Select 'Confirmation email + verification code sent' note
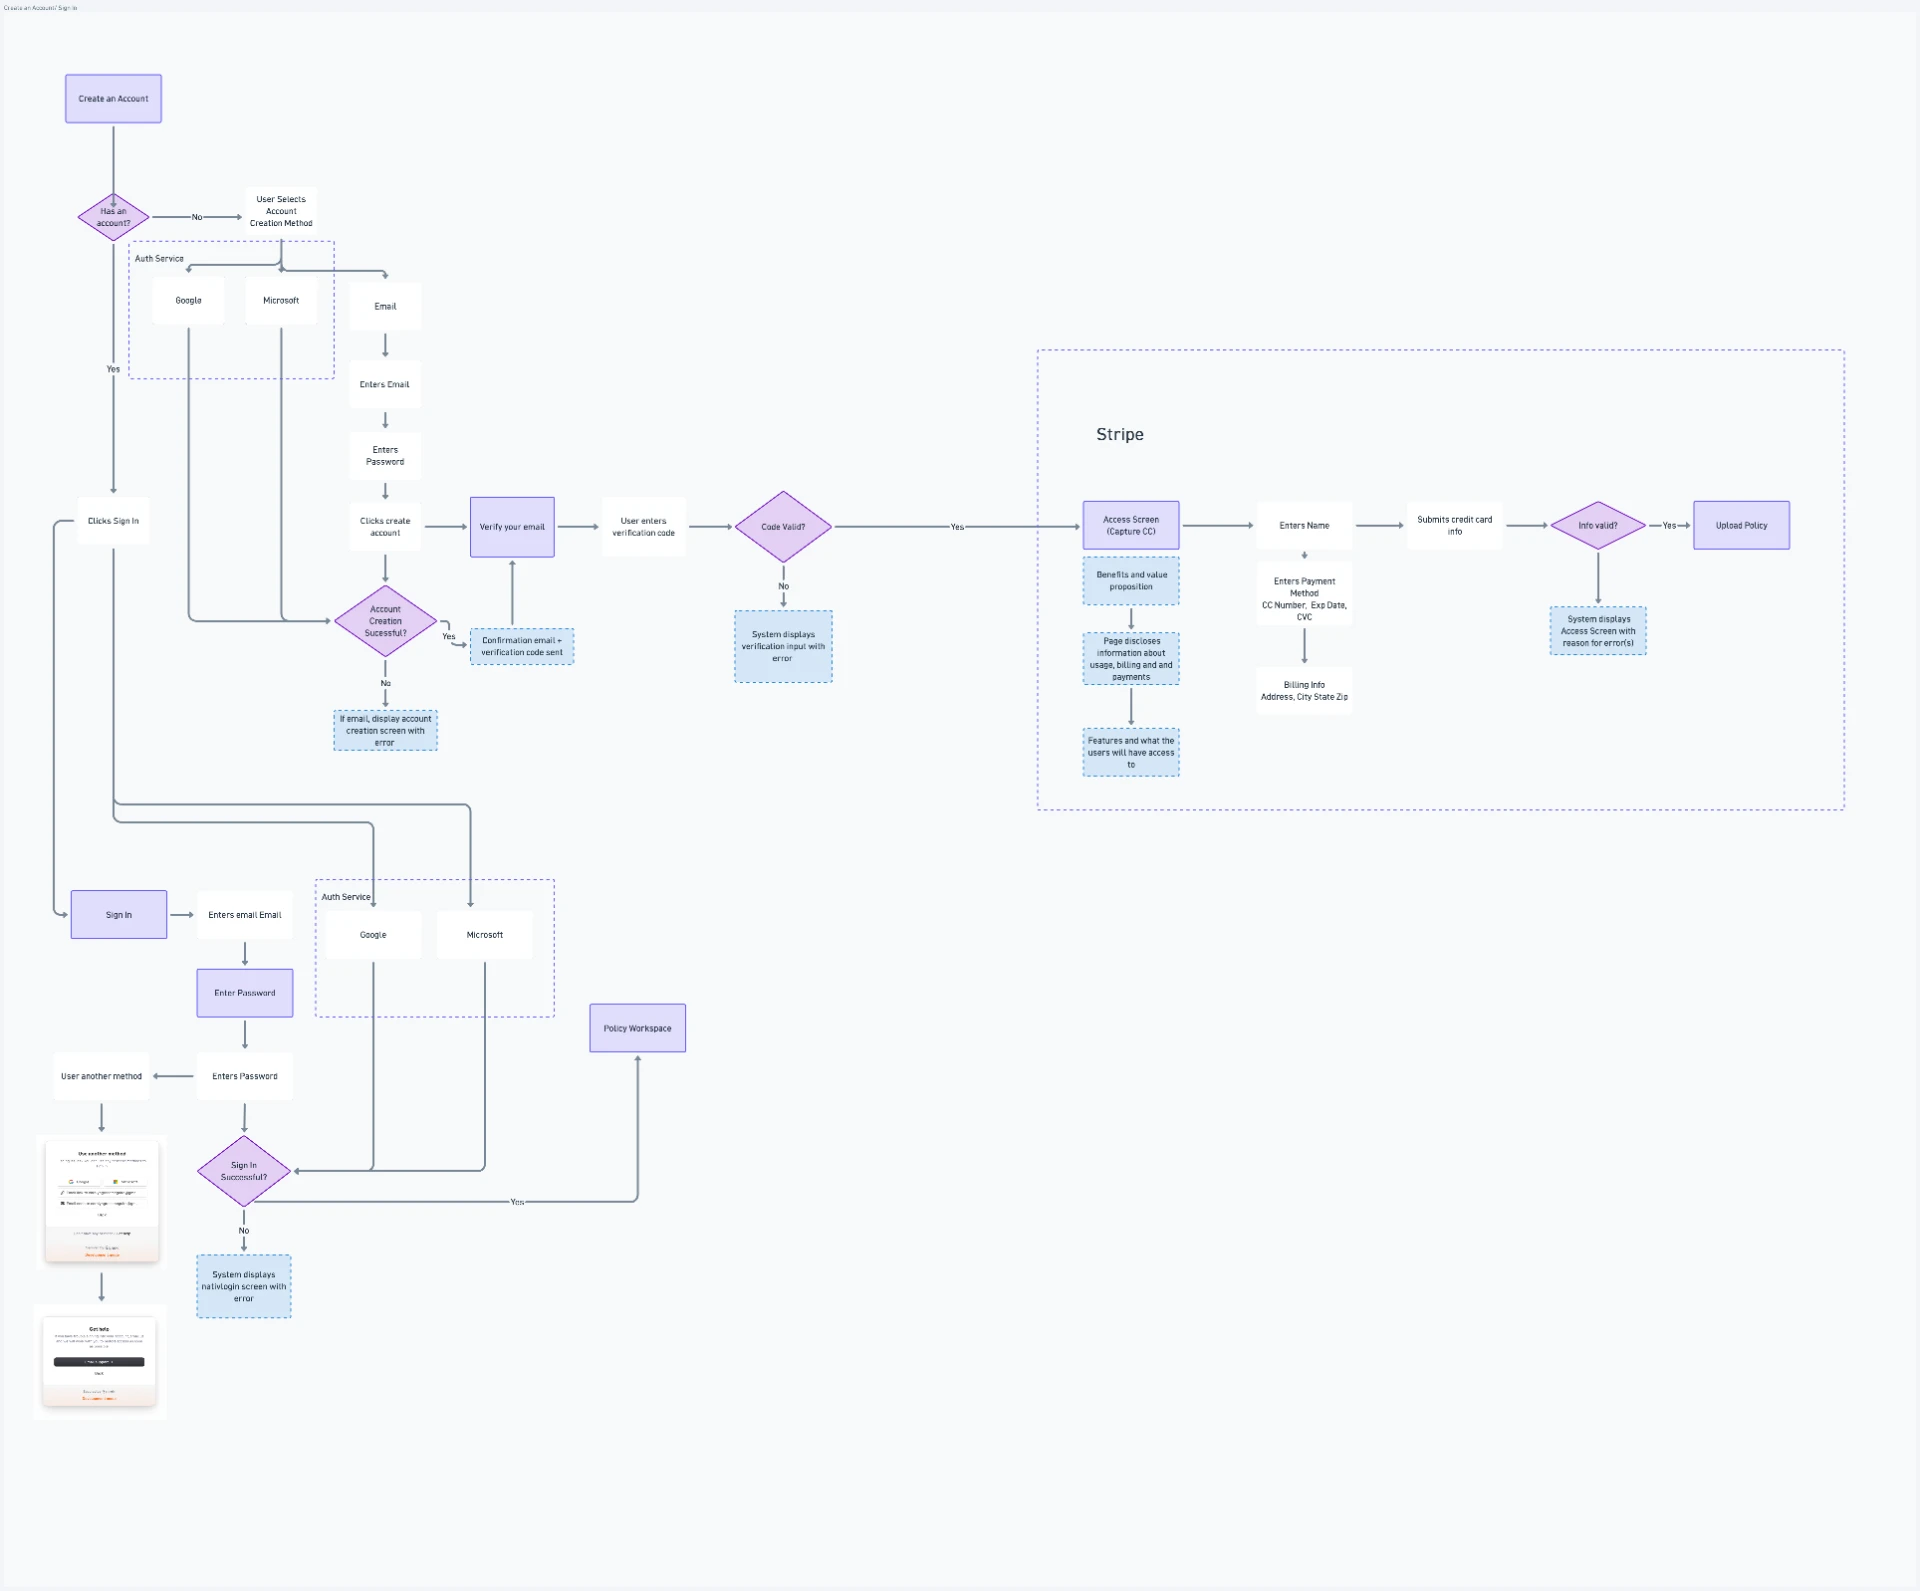 (522, 647)
